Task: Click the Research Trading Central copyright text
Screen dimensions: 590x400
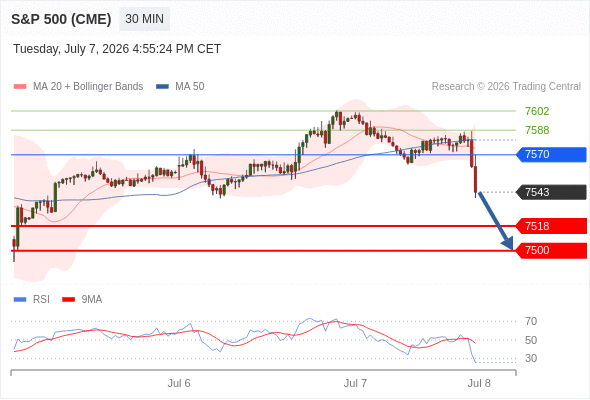Action: coord(506,87)
